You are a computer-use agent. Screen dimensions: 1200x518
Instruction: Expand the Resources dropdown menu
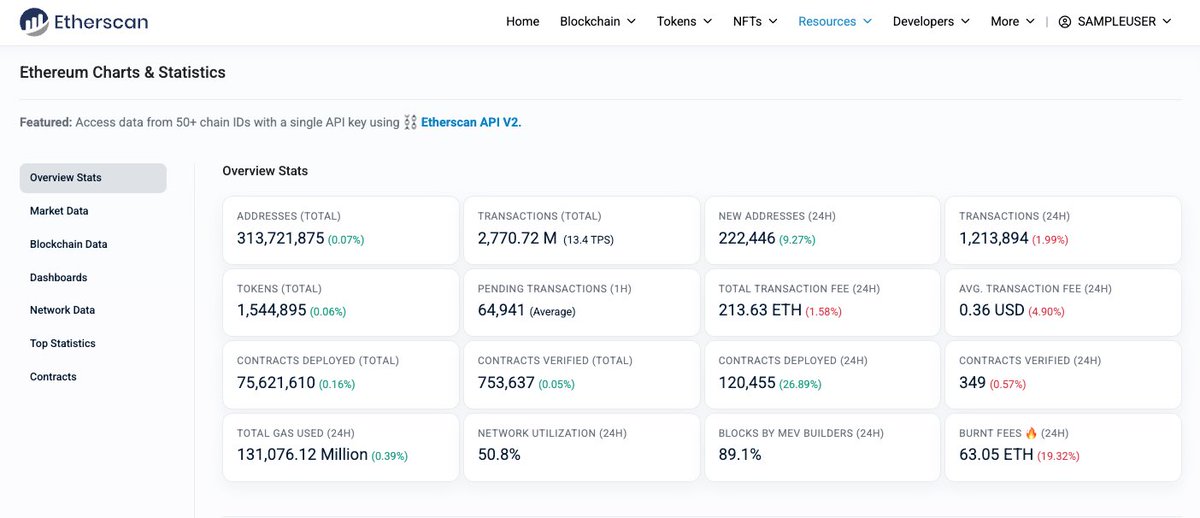click(x=835, y=21)
